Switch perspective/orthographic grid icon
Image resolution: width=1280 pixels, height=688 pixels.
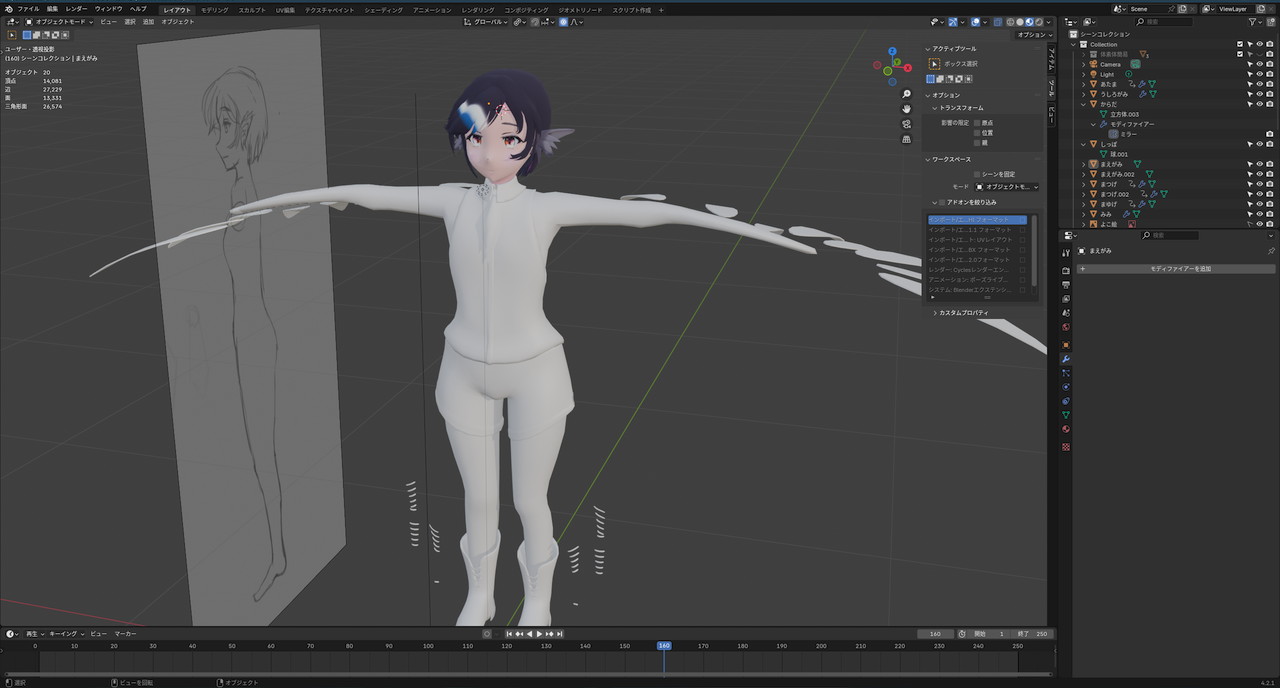point(906,140)
